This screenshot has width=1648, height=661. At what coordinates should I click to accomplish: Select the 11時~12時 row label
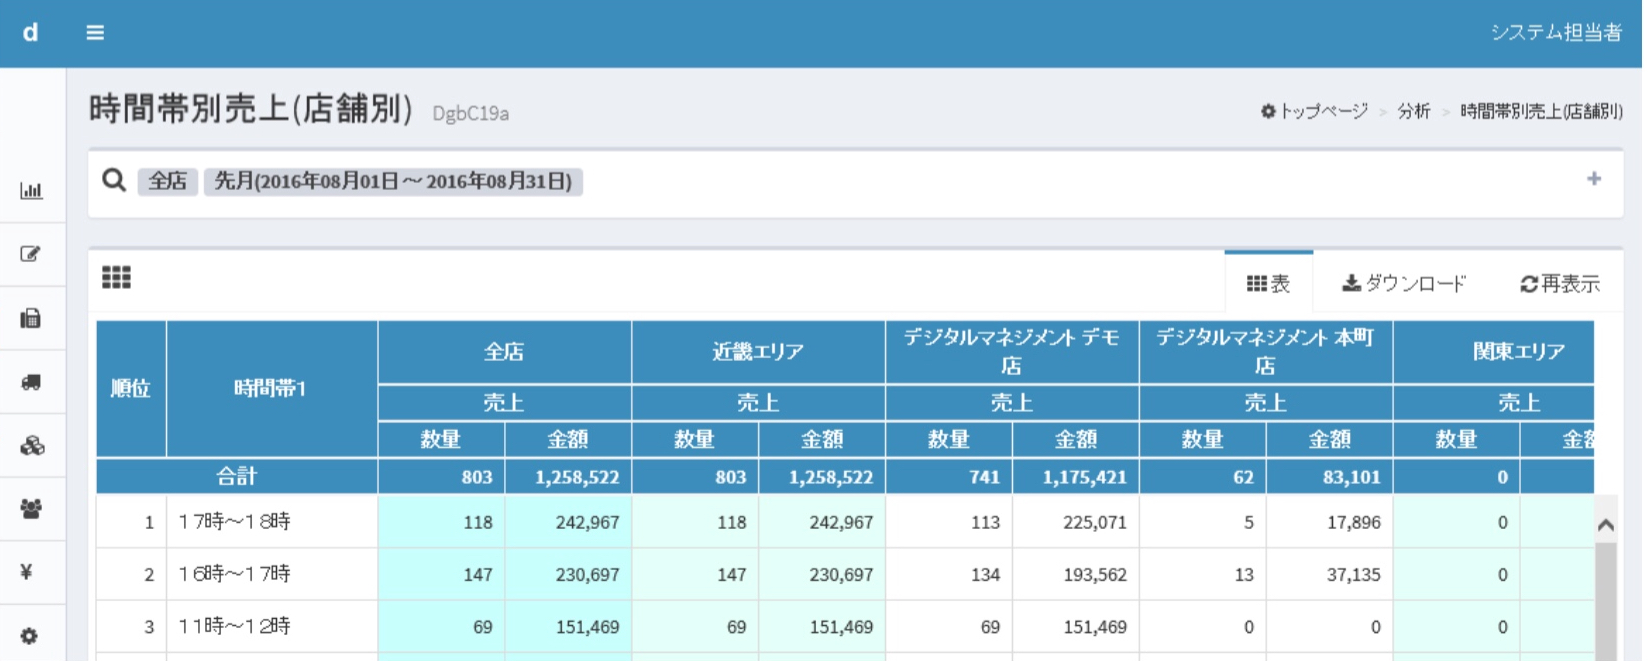pyautogui.click(x=235, y=626)
